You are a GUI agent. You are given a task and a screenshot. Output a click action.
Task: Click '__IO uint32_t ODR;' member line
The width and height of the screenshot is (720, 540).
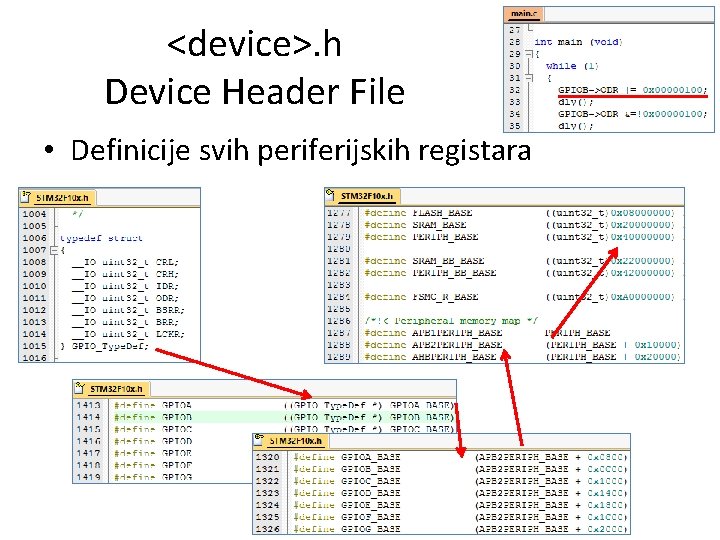(125, 298)
